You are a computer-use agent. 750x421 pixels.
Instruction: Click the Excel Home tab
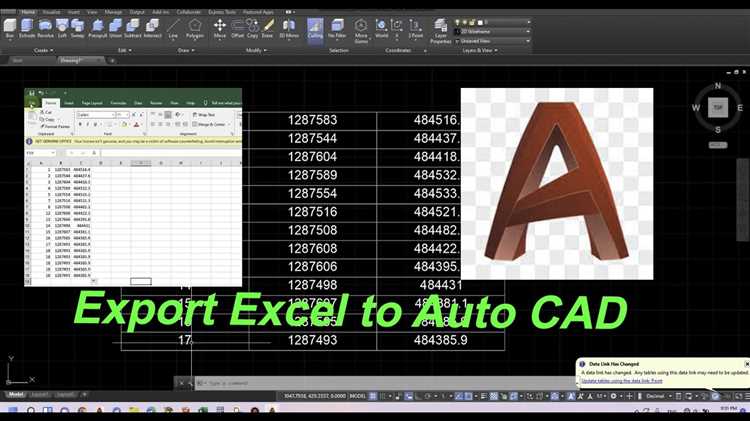pos(51,103)
